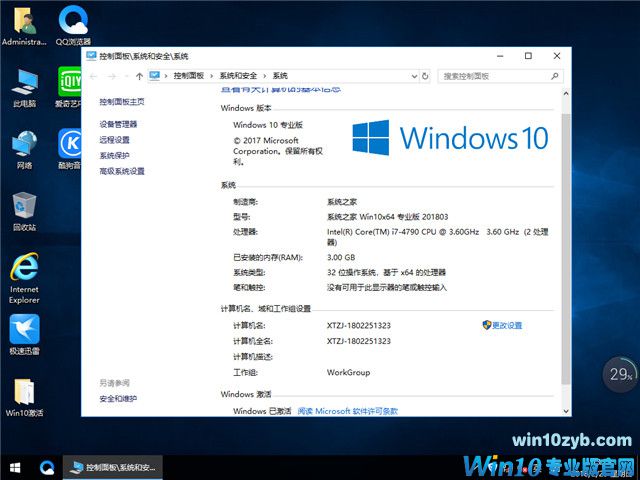Open the recent locations dropdown arrow
The image size is (640, 480).
(127, 76)
